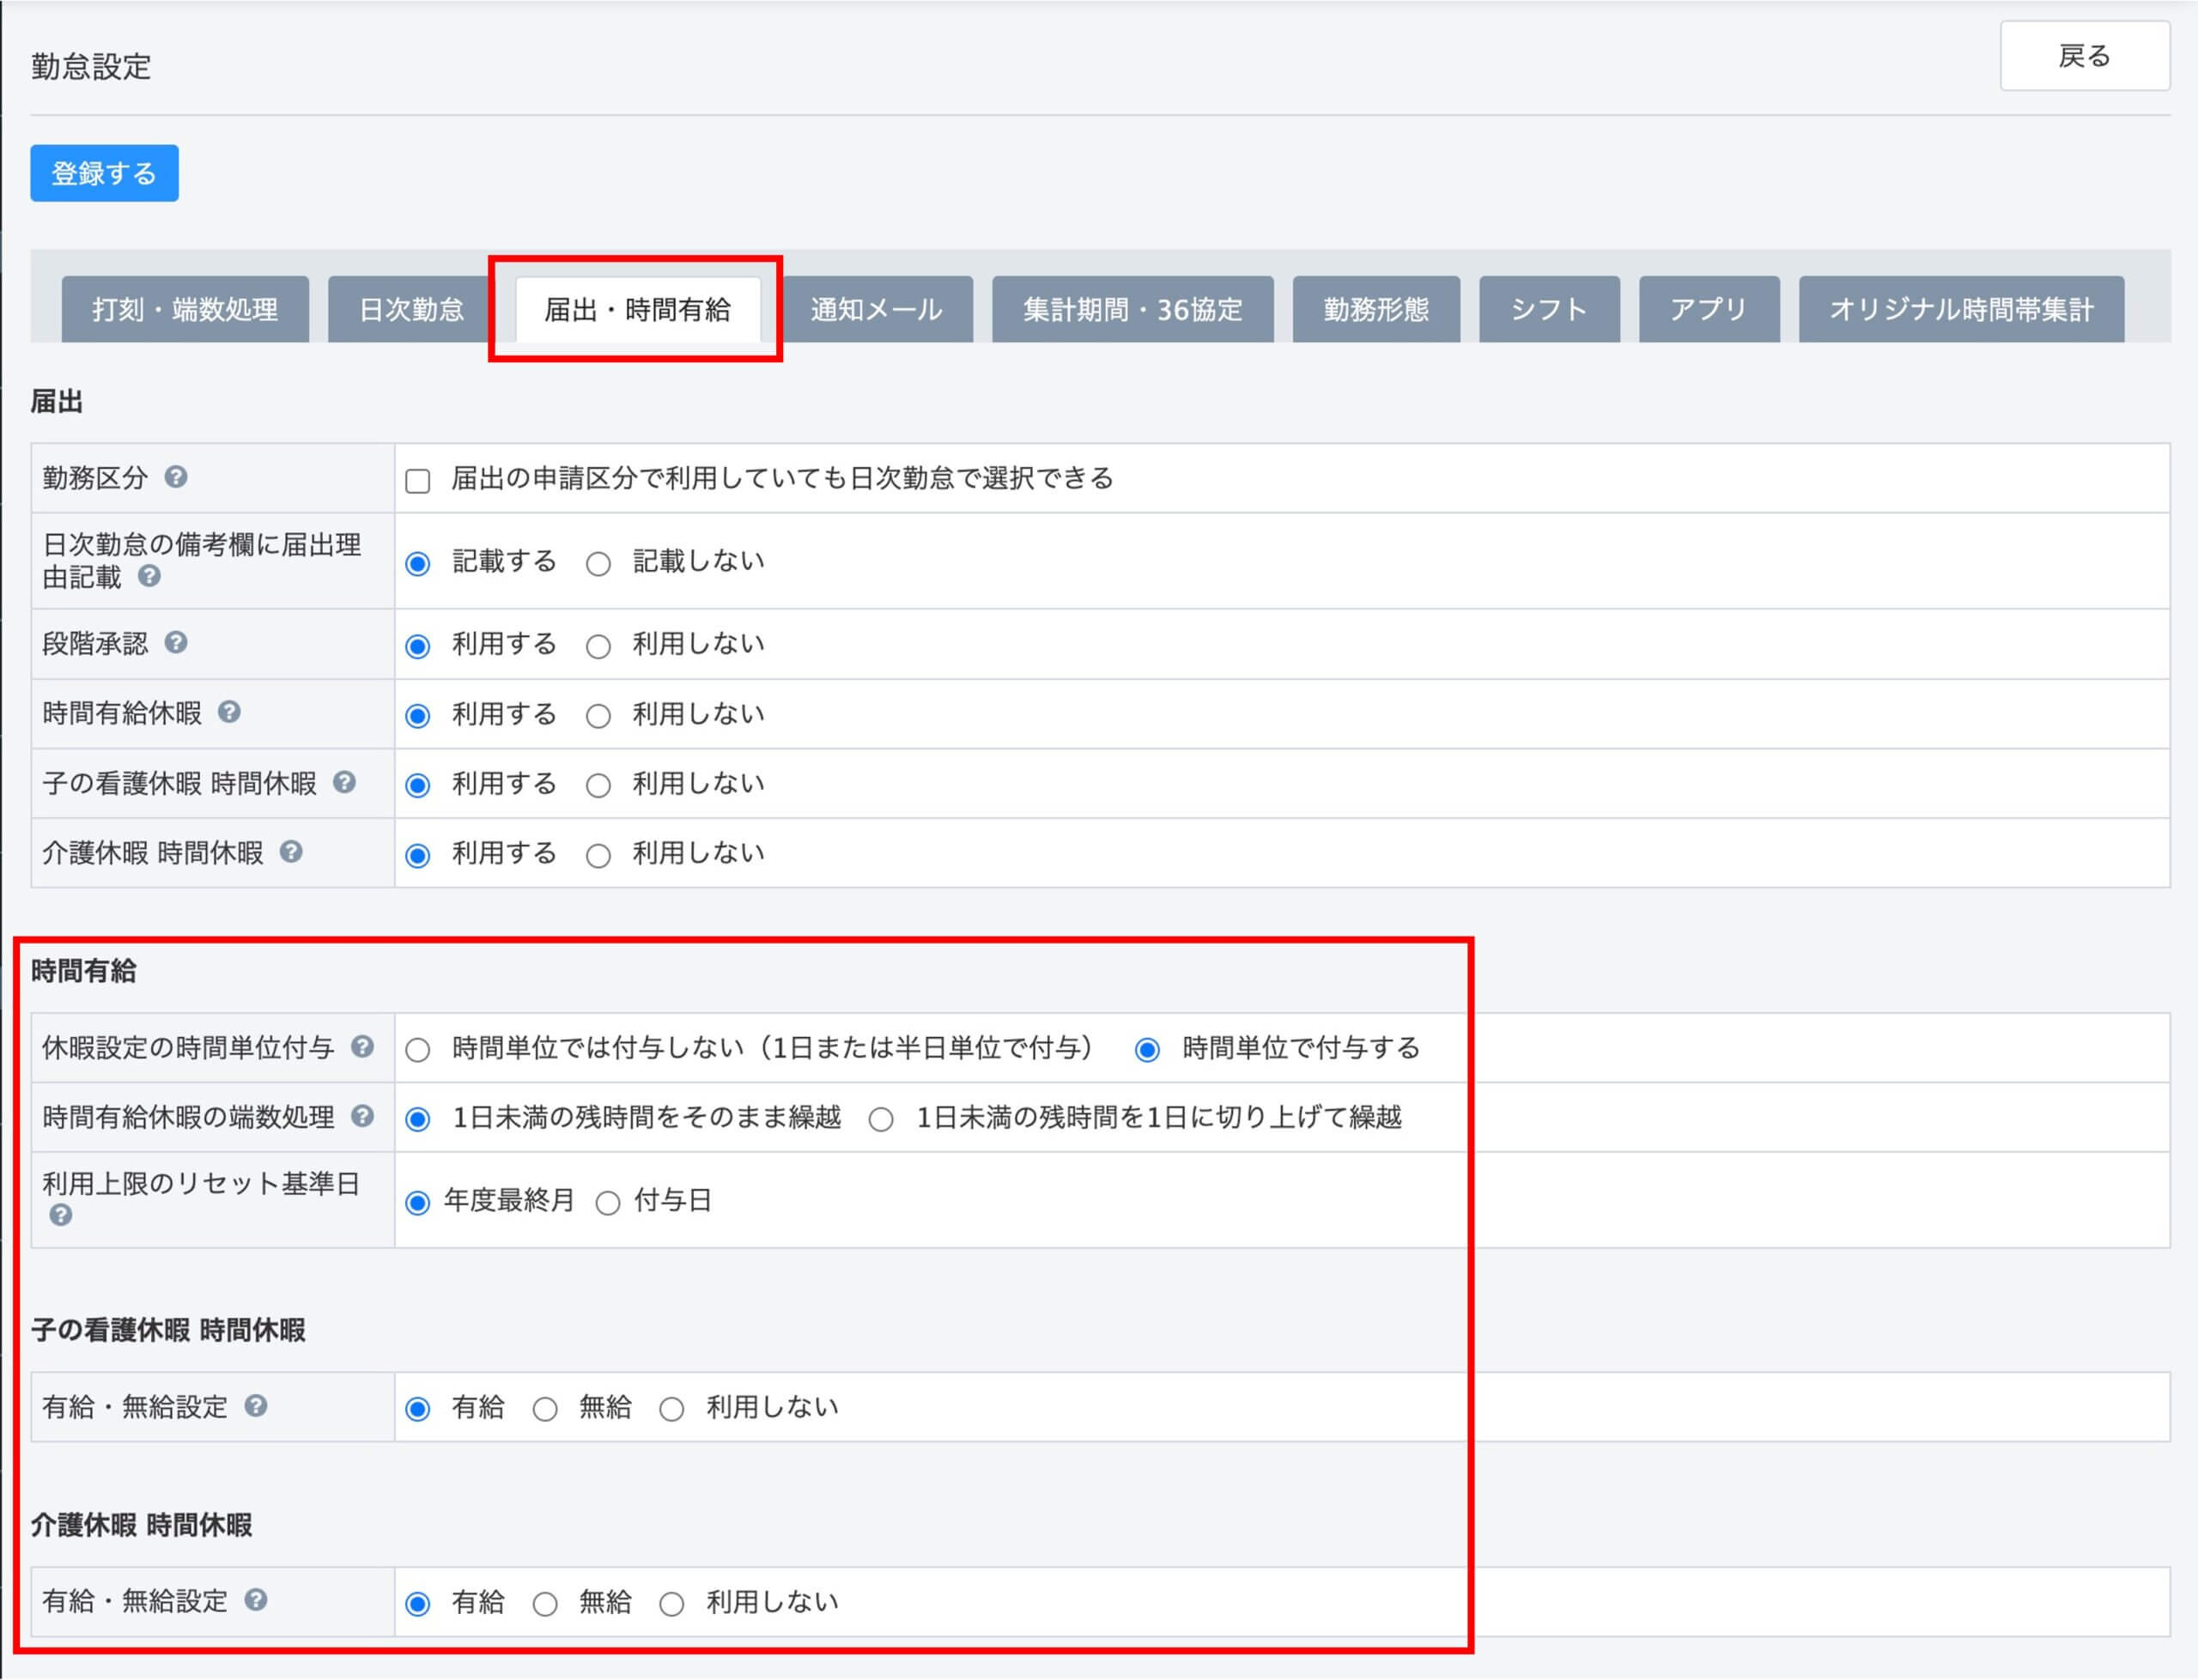Open the オリジナル時間帯集計 tab

tap(1960, 310)
